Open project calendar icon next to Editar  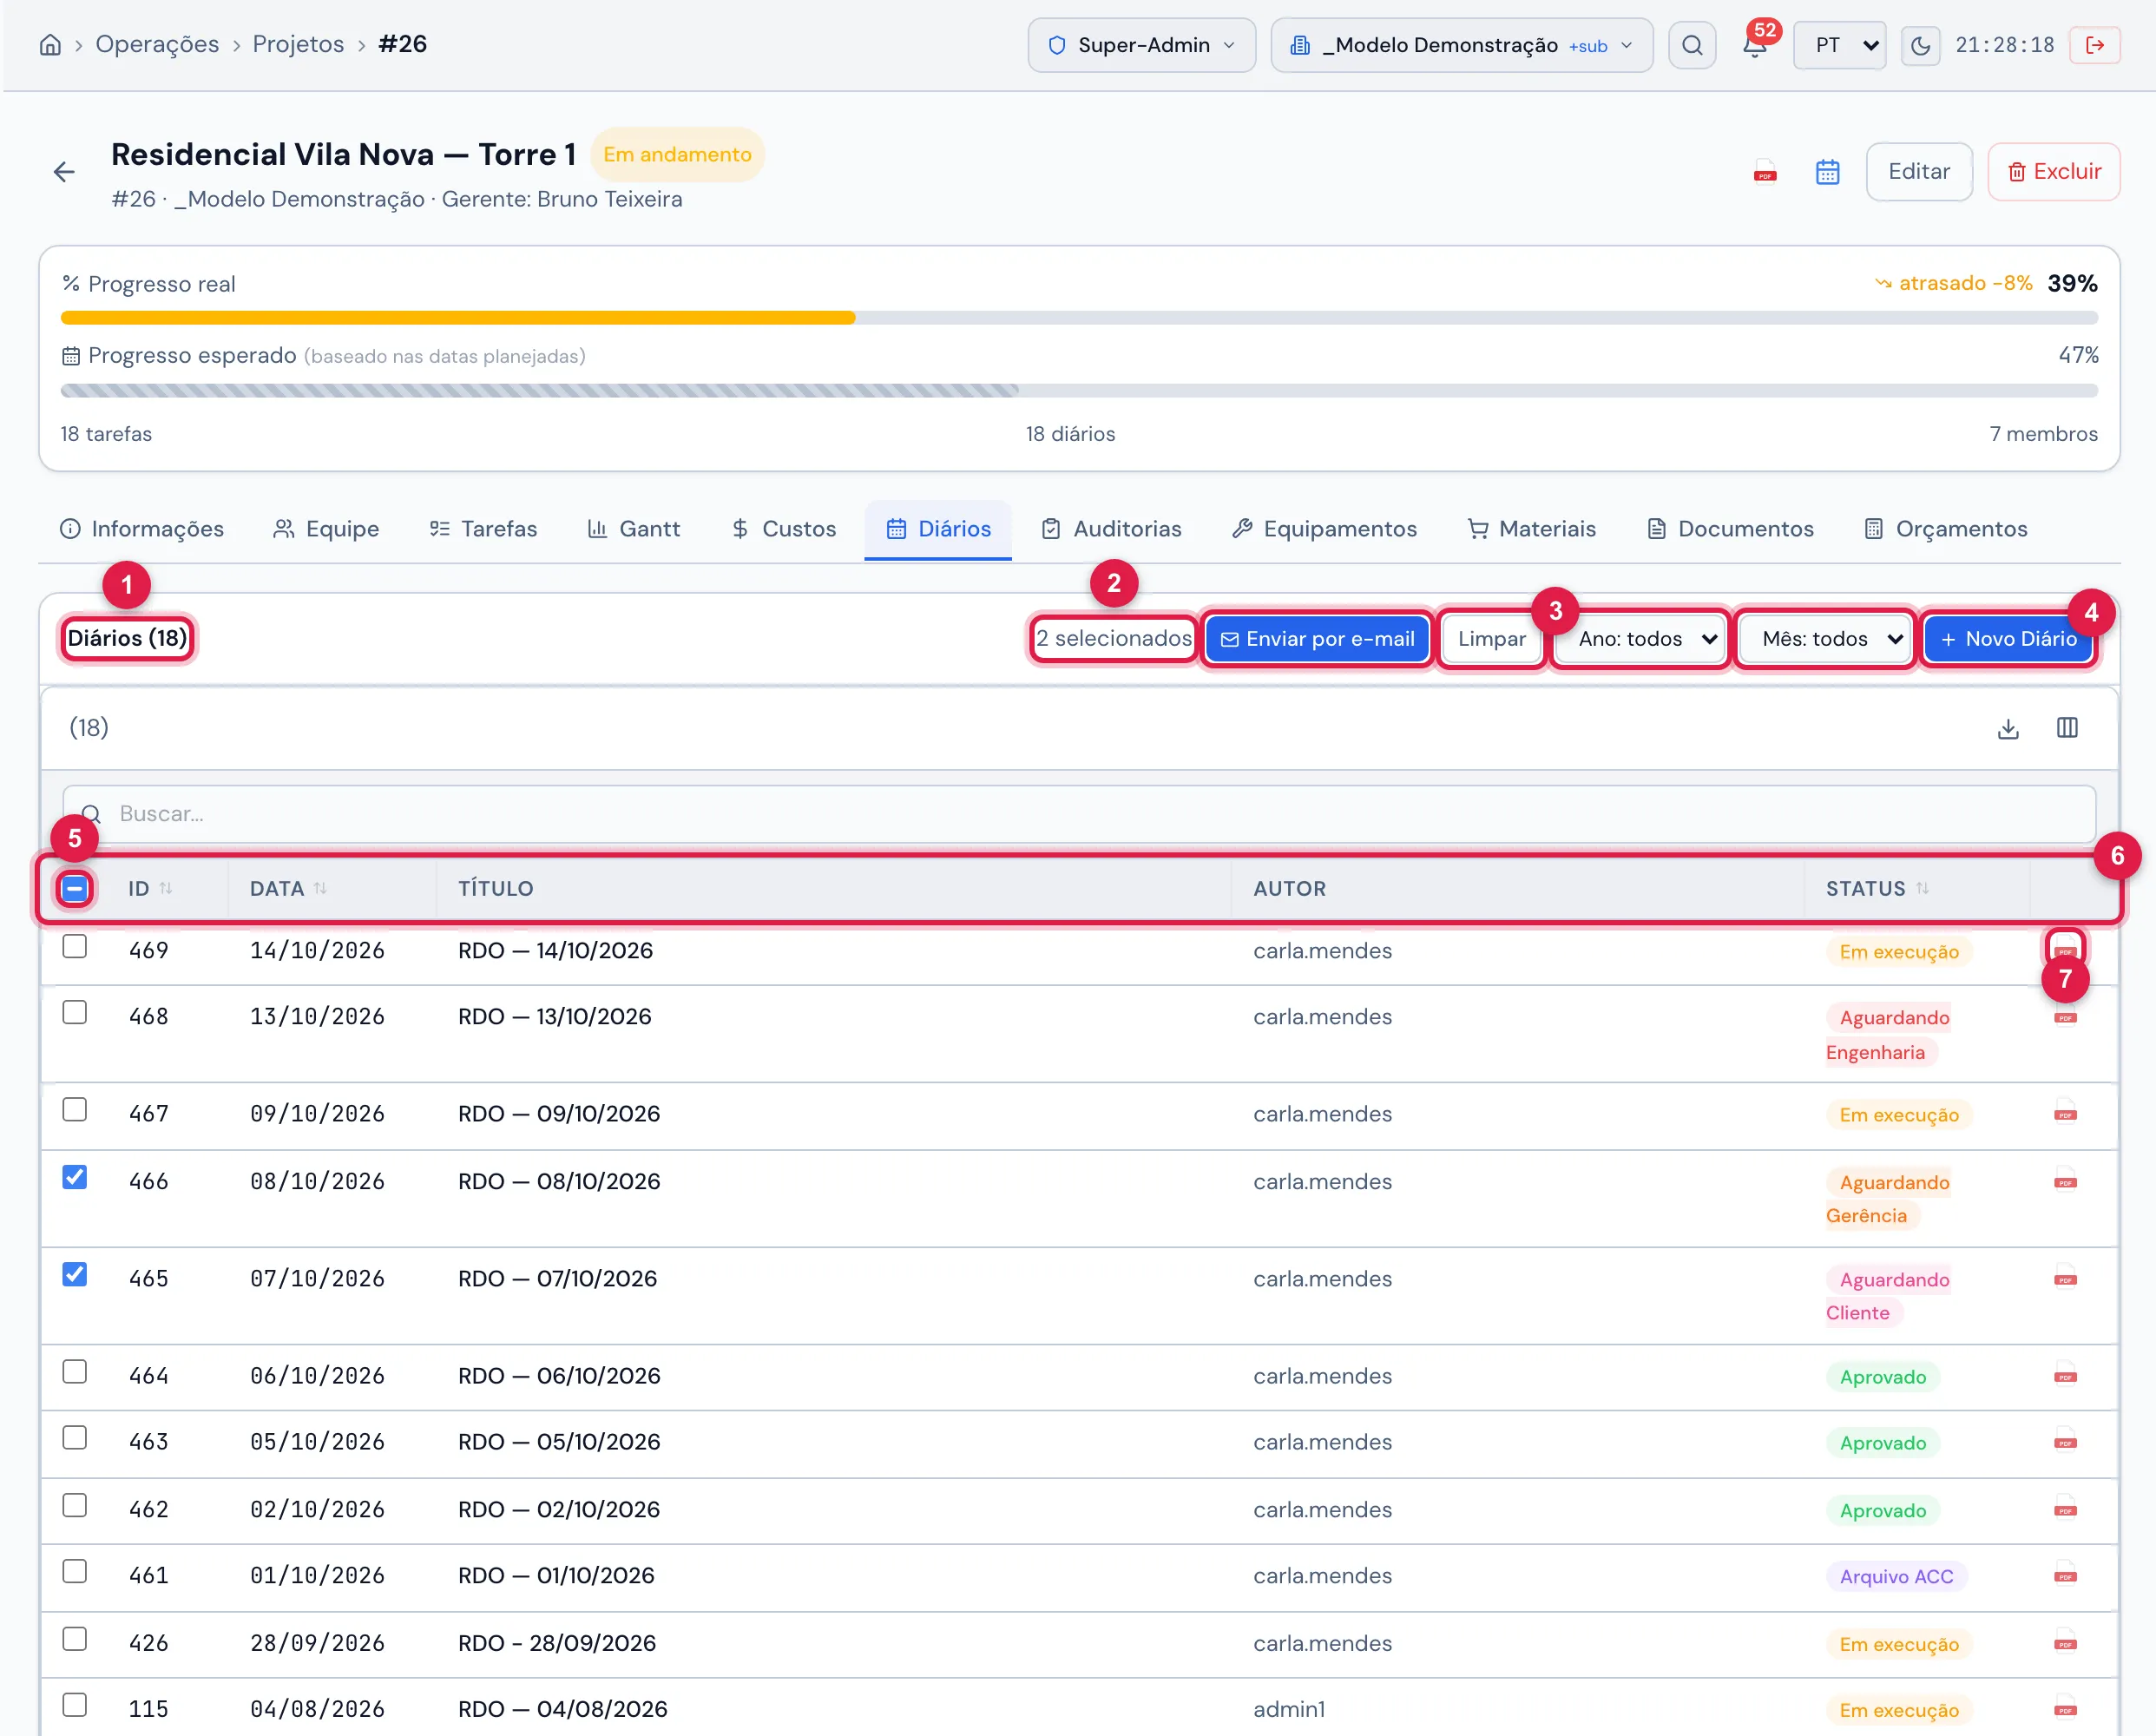point(1827,172)
